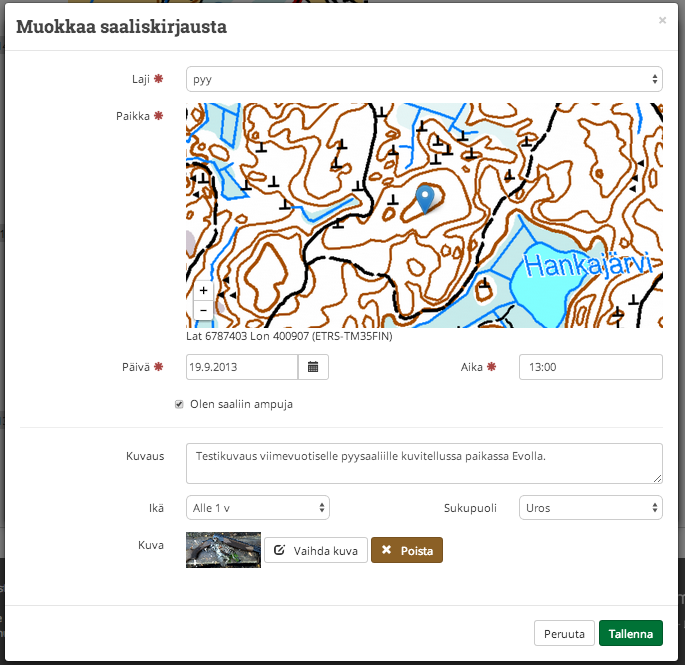Click the blue location pin on map
Viewport: 685px width, 665px height.
pyautogui.click(x=425, y=199)
